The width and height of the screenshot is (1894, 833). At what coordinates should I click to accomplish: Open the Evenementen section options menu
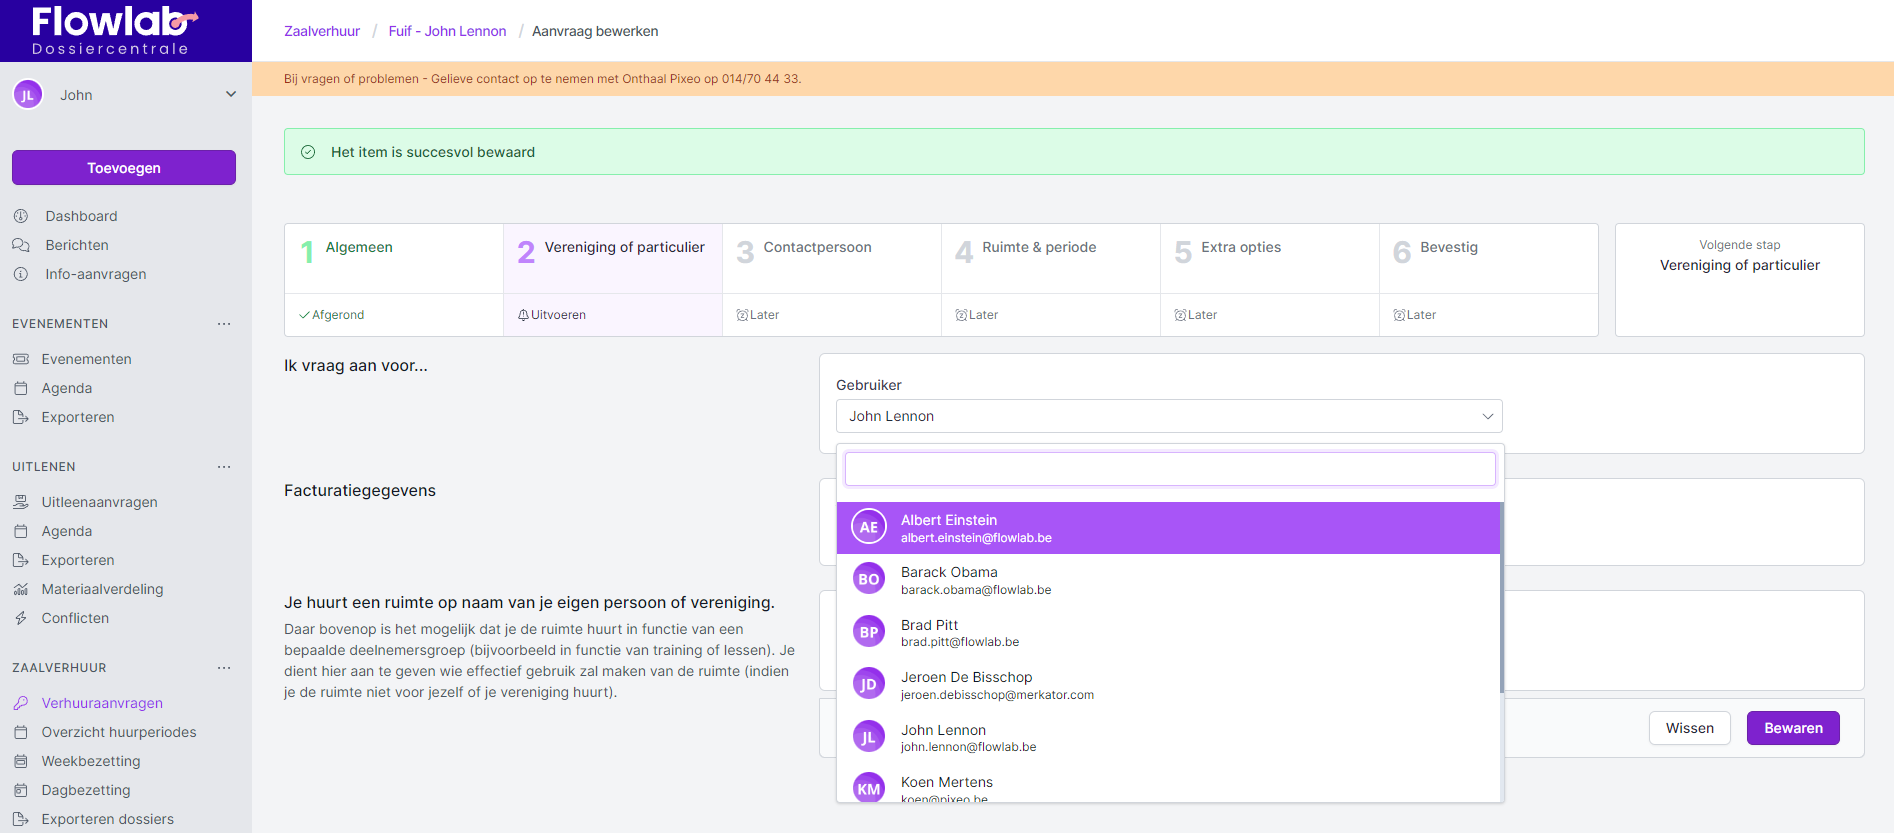pyautogui.click(x=224, y=324)
